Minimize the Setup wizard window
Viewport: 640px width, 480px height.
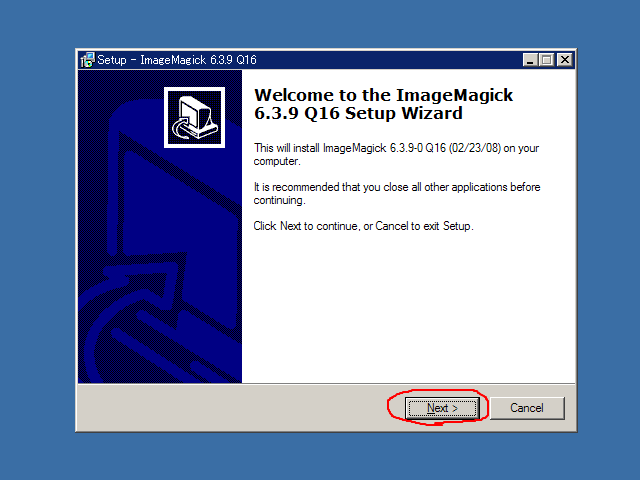(530, 60)
